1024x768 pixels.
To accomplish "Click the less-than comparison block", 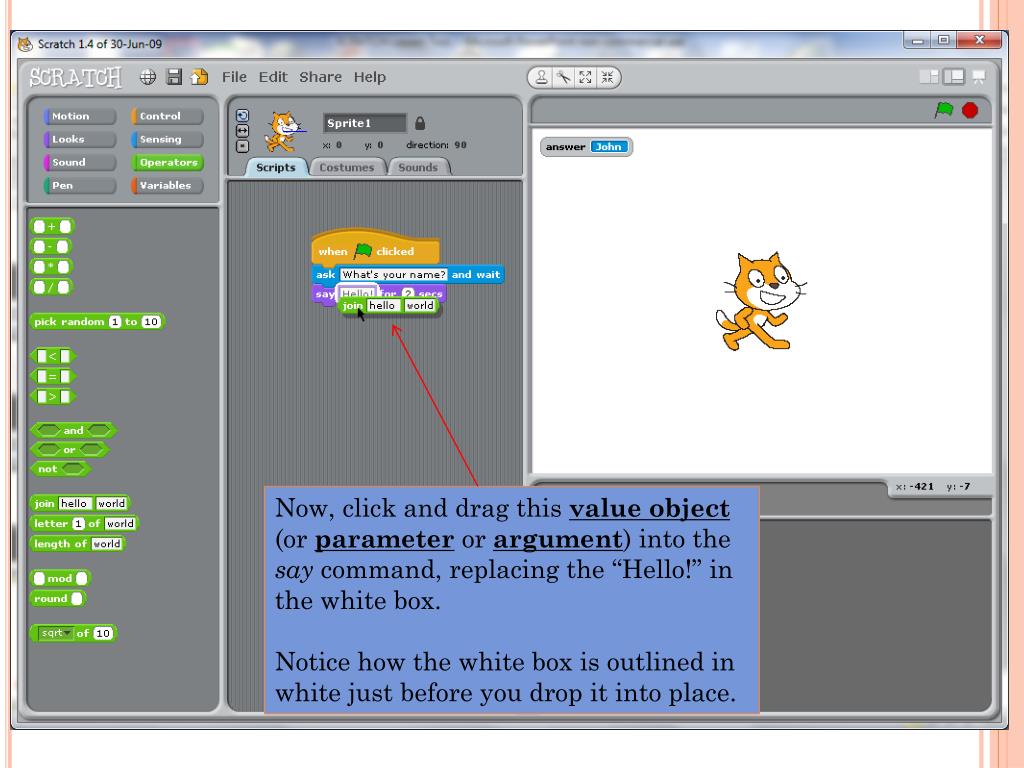I will (x=54, y=356).
